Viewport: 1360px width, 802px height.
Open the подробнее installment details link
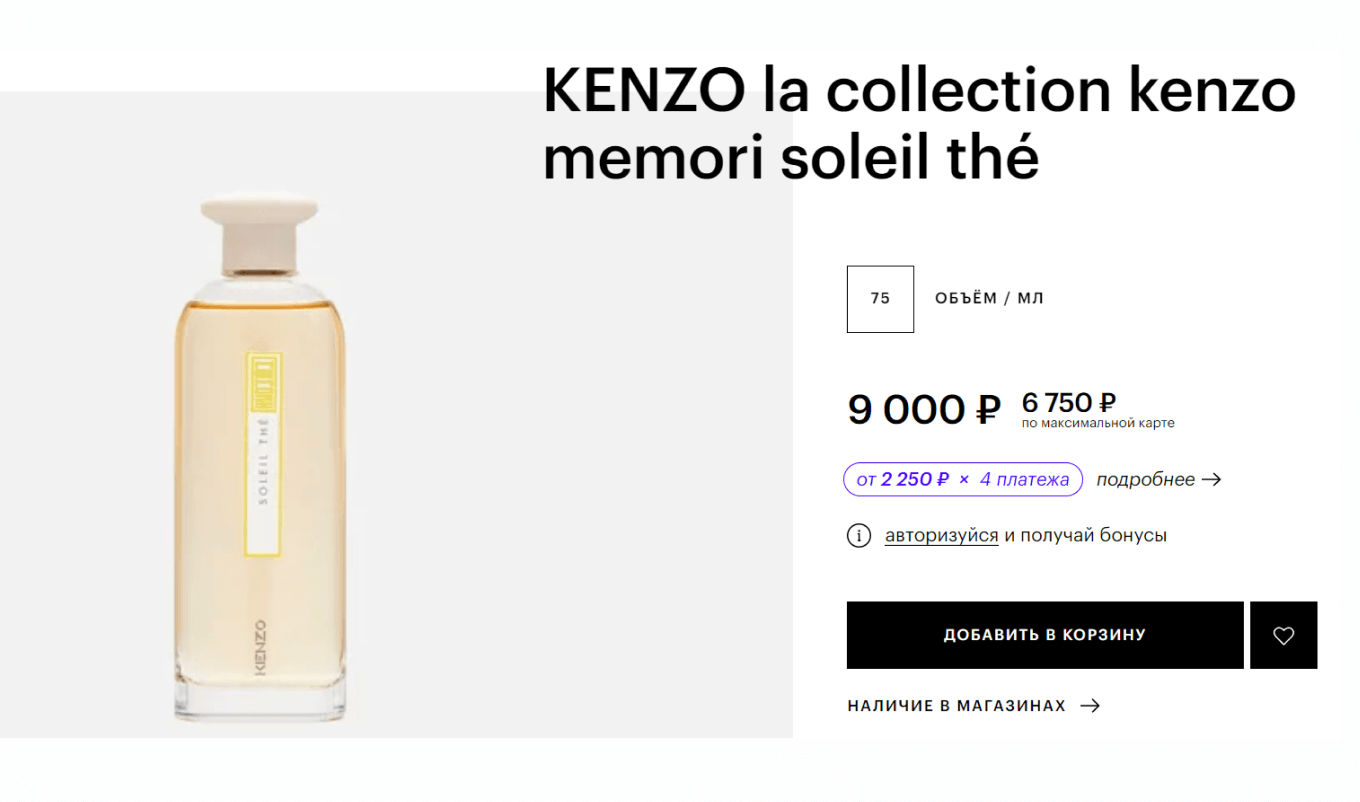[1145, 479]
